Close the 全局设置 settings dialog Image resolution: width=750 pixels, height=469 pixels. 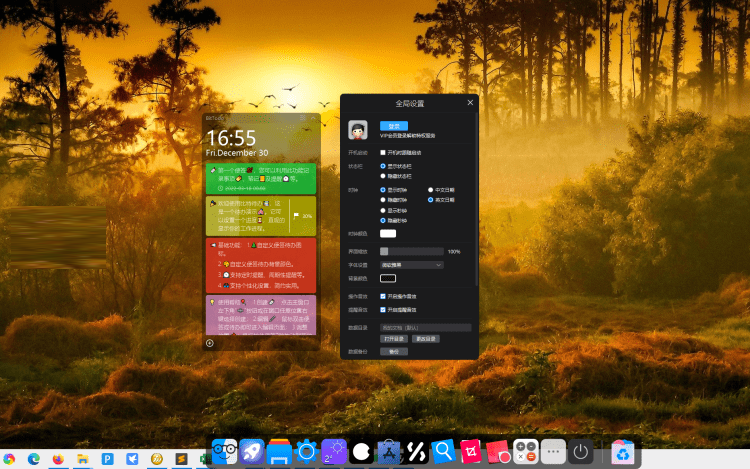tap(470, 103)
